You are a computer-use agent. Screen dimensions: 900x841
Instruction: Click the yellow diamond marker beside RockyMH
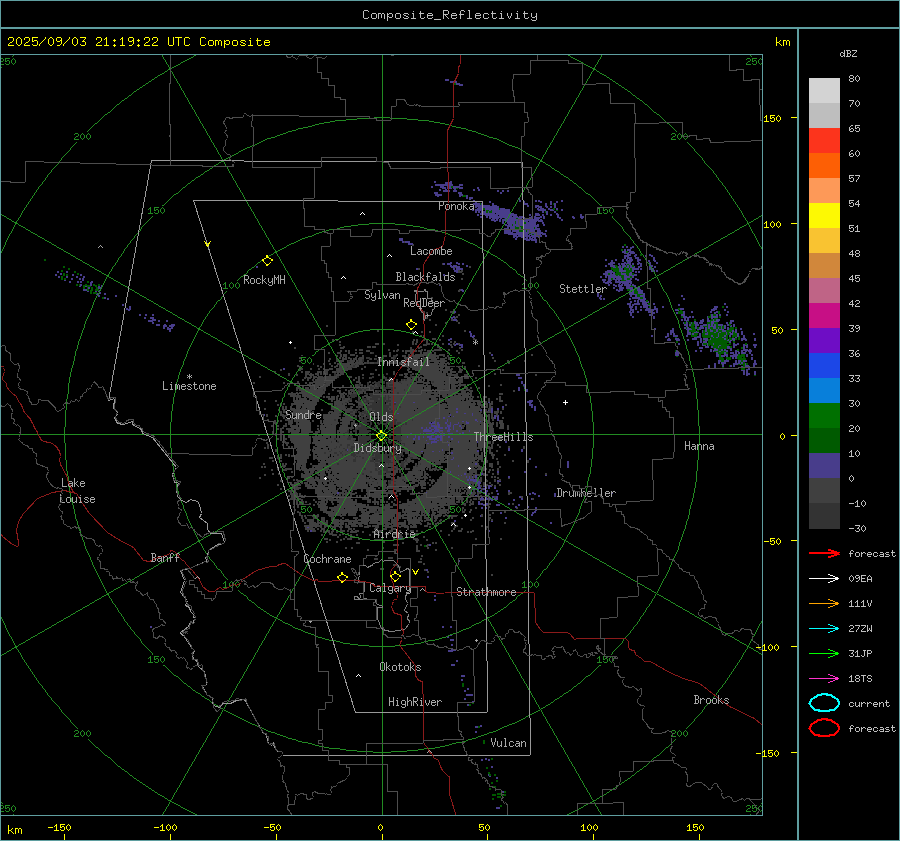(x=267, y=261)
